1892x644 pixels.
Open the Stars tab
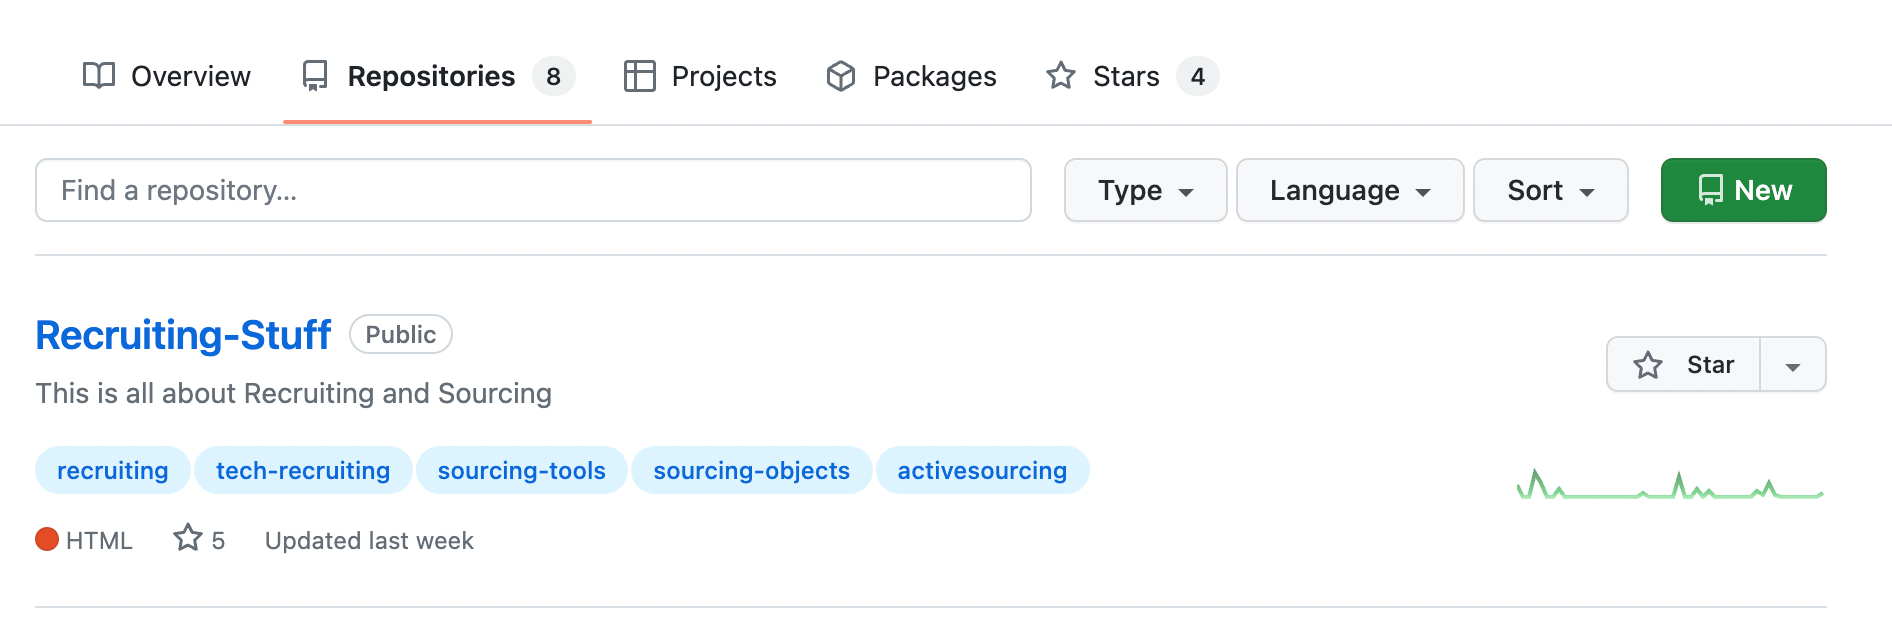(x=1132, y=76)
